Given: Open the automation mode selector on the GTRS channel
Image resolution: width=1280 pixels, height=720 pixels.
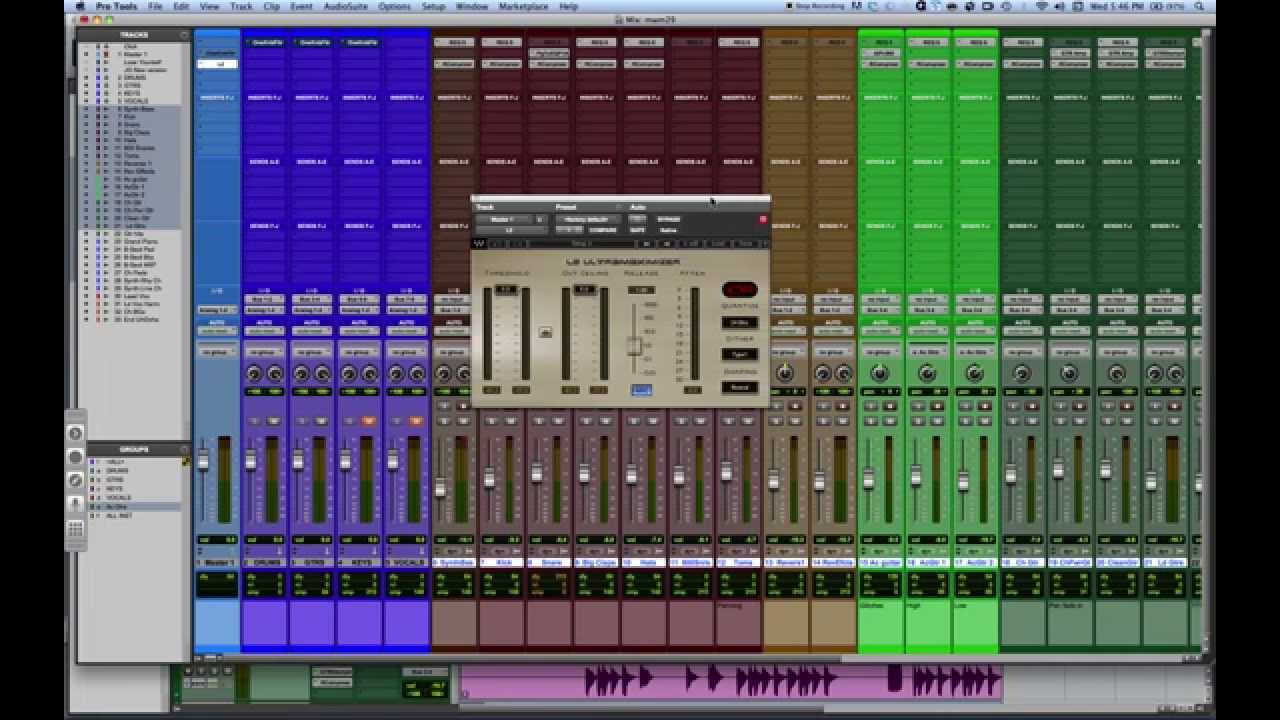Looking at the screenshot, I should 312,331.
